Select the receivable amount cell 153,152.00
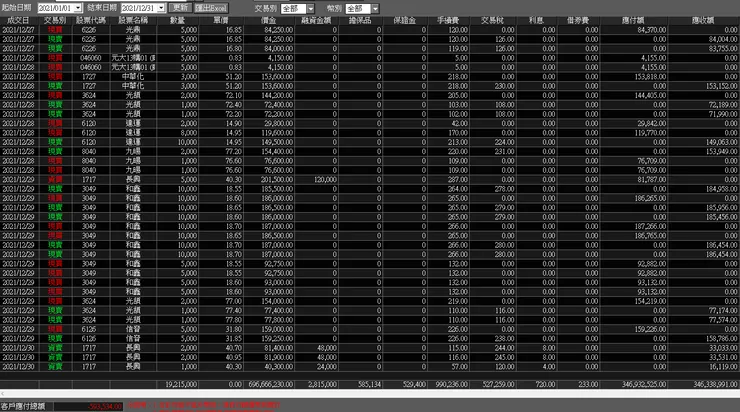Viewport: 740px width, 412px height. pos(704,86)
